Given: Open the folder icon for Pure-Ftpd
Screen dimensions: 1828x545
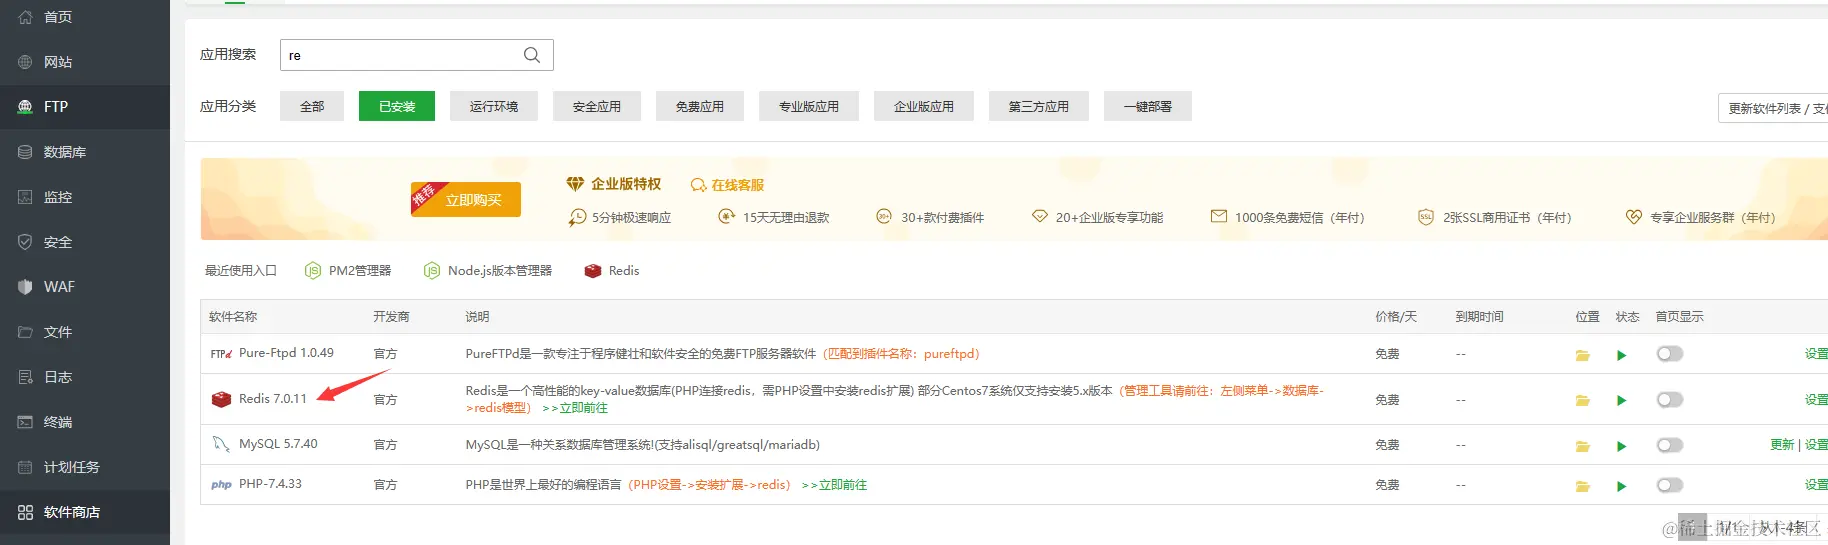Looking at the screenshot, I should (x=1583, y=355).
